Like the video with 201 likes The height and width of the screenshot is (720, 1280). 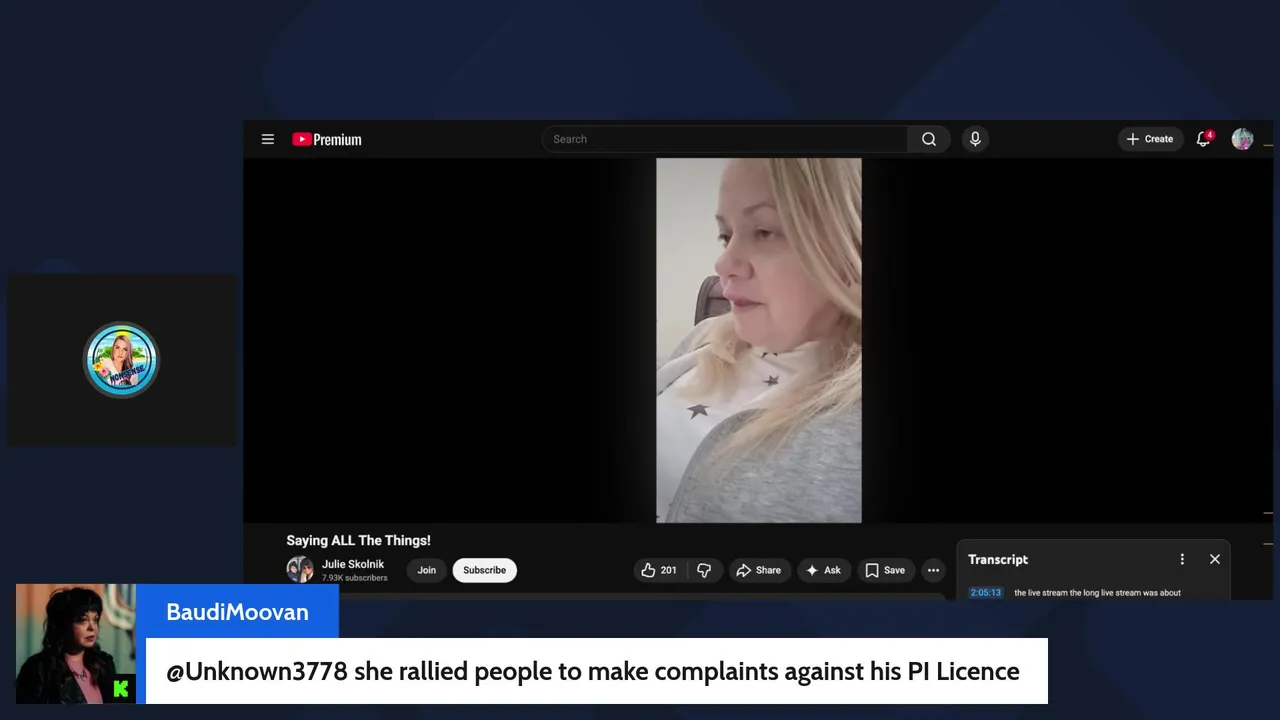(x=659, y=570)
